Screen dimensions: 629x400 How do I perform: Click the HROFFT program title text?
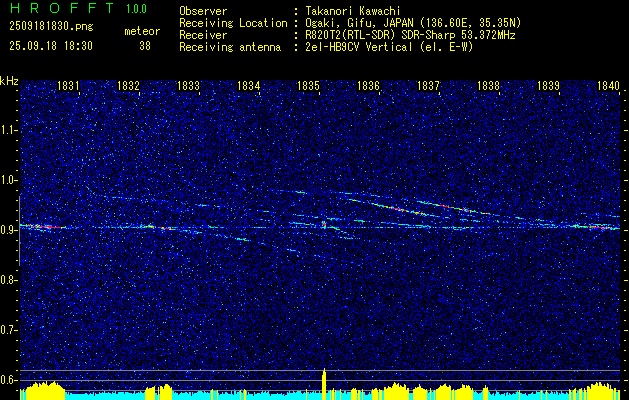point(61,8)
